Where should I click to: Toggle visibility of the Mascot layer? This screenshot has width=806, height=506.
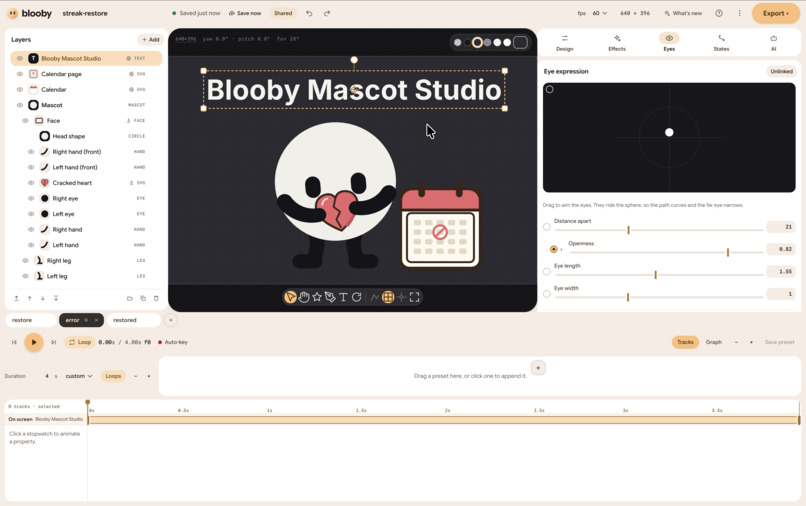click(x=20, y=105)
